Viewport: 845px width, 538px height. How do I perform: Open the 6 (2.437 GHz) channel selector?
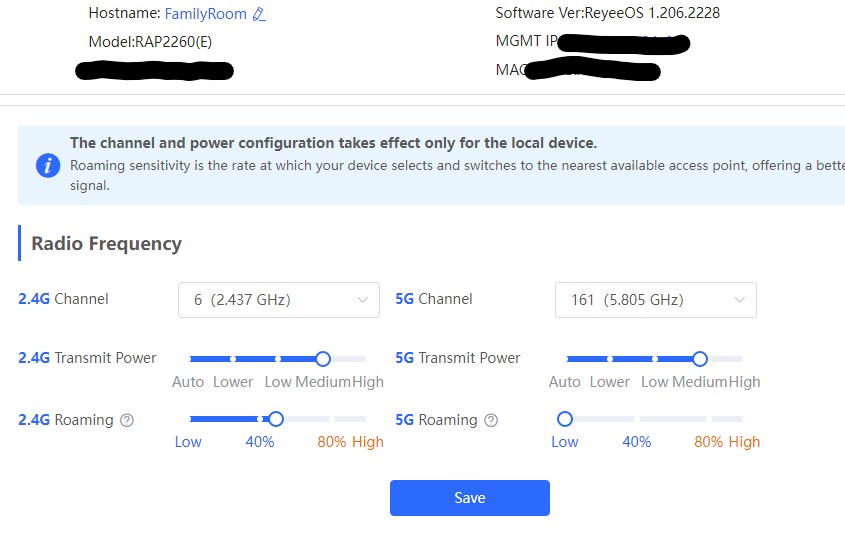coord(279,300)
